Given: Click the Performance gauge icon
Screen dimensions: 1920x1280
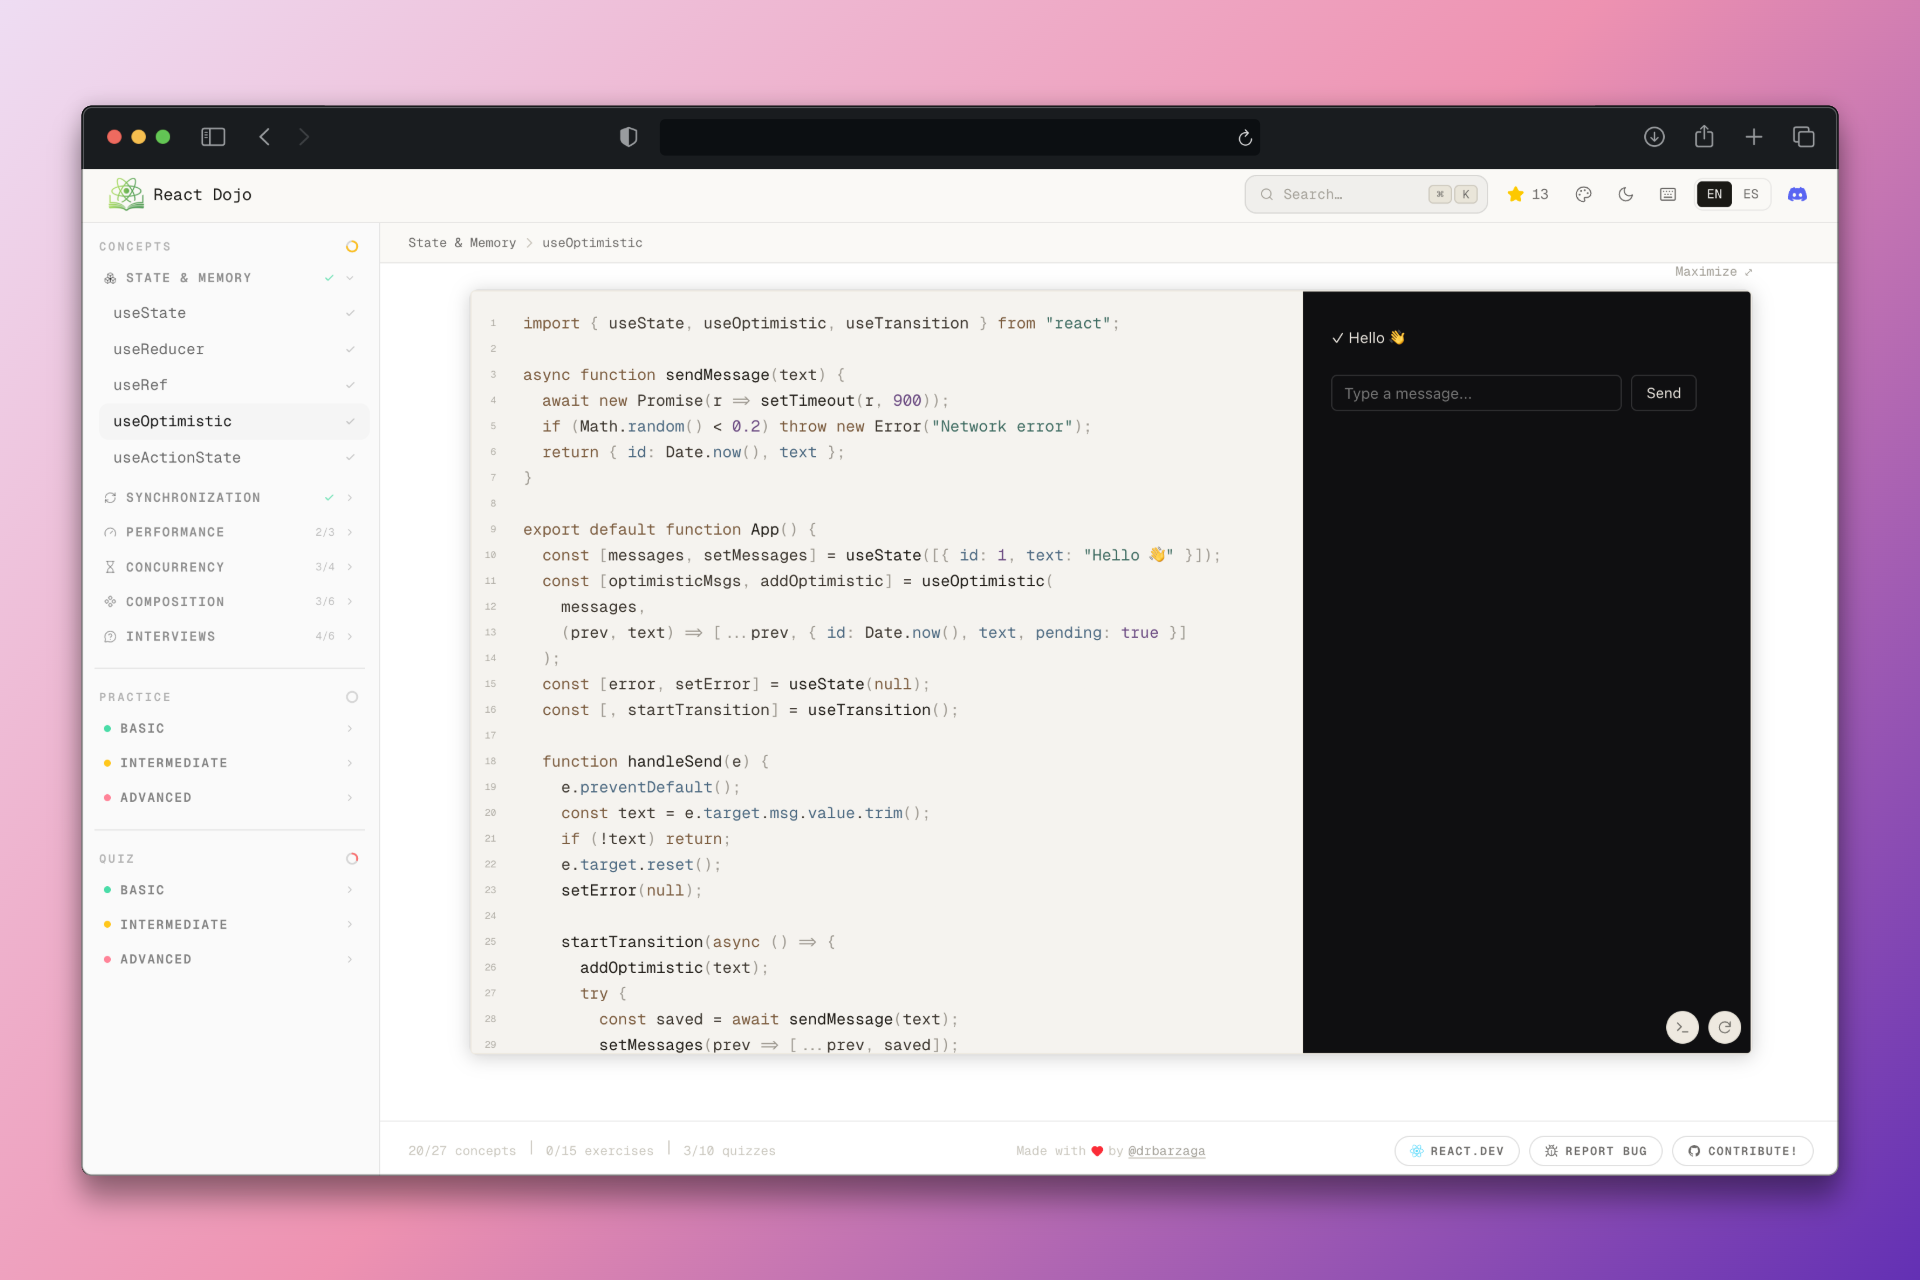Looking at the screenshot, I should click(110, 532).
